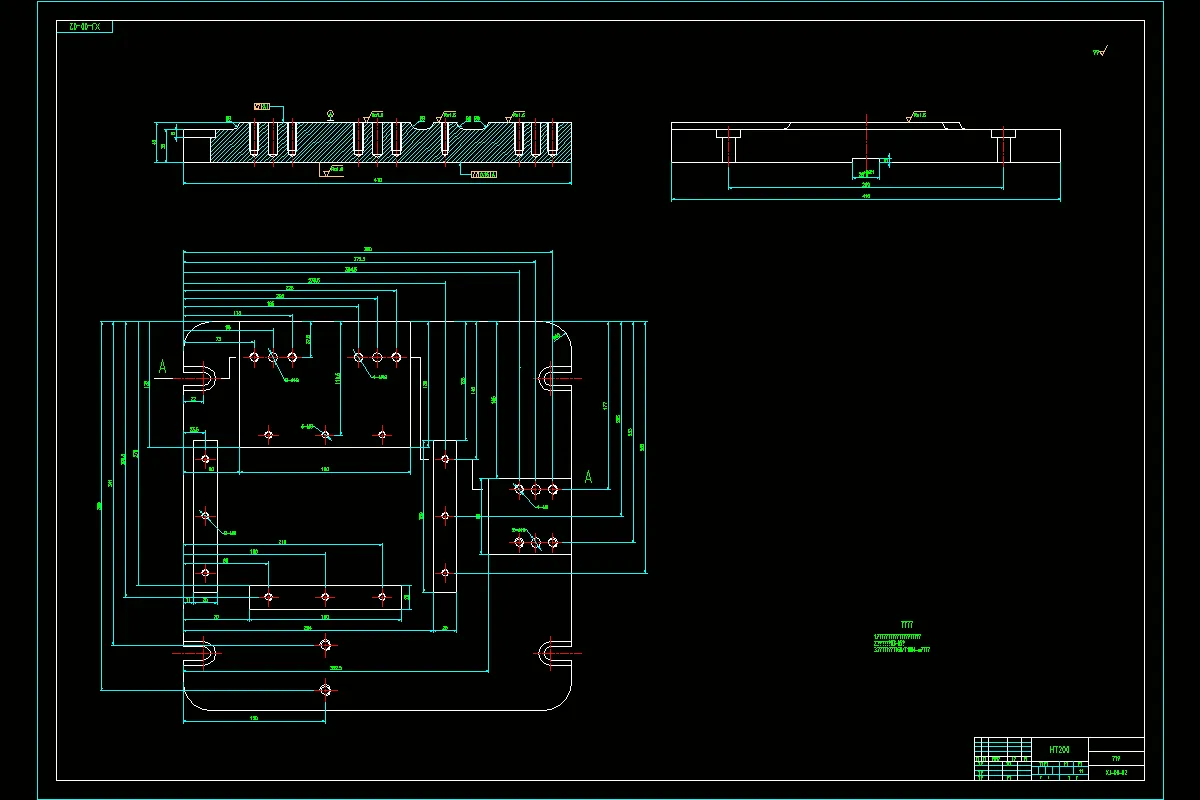Select the surface roughness symbol in sheet corner
Screen dimensions: 1200x800
(1099, 51)
